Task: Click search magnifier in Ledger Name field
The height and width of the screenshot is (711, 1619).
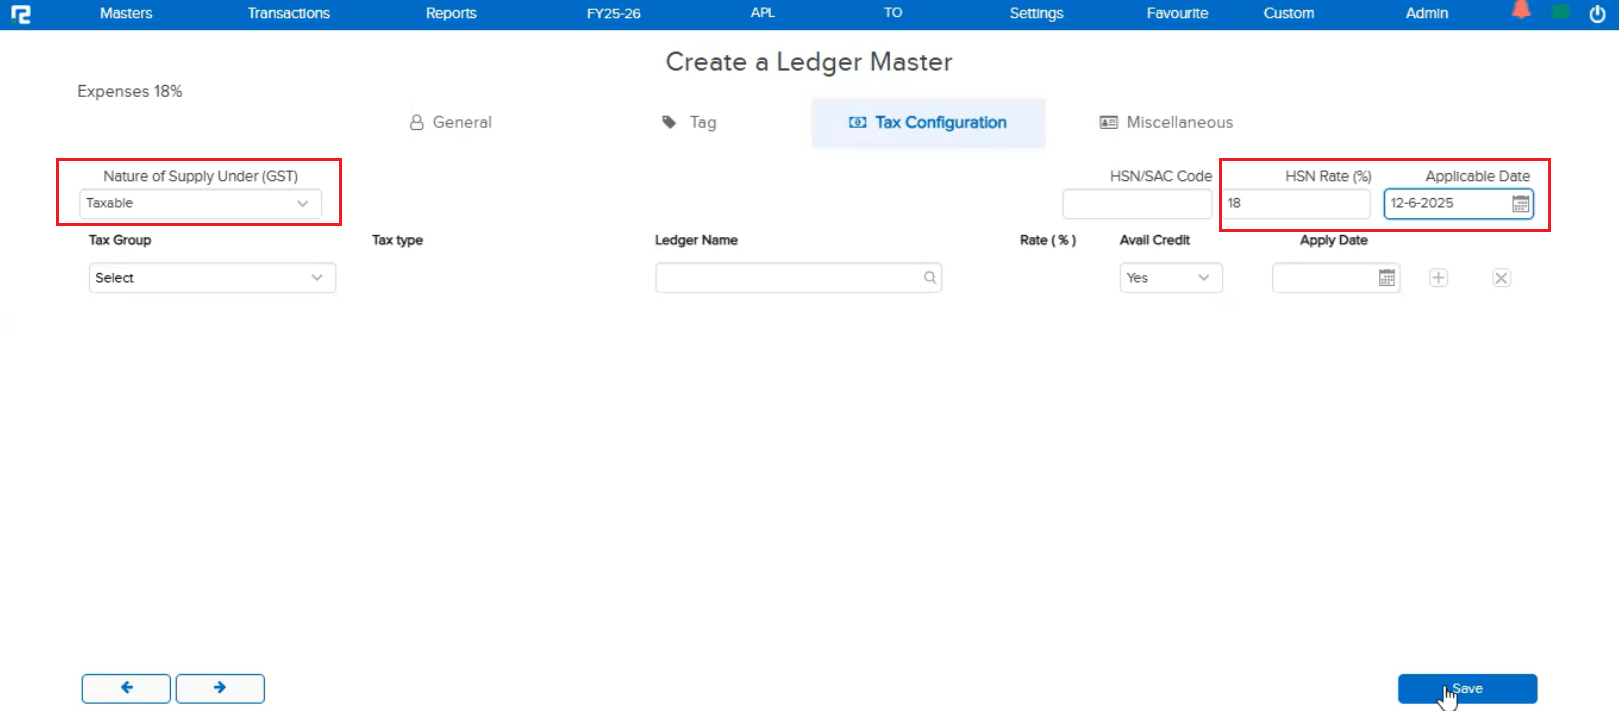Action: (x=930, y=278)
